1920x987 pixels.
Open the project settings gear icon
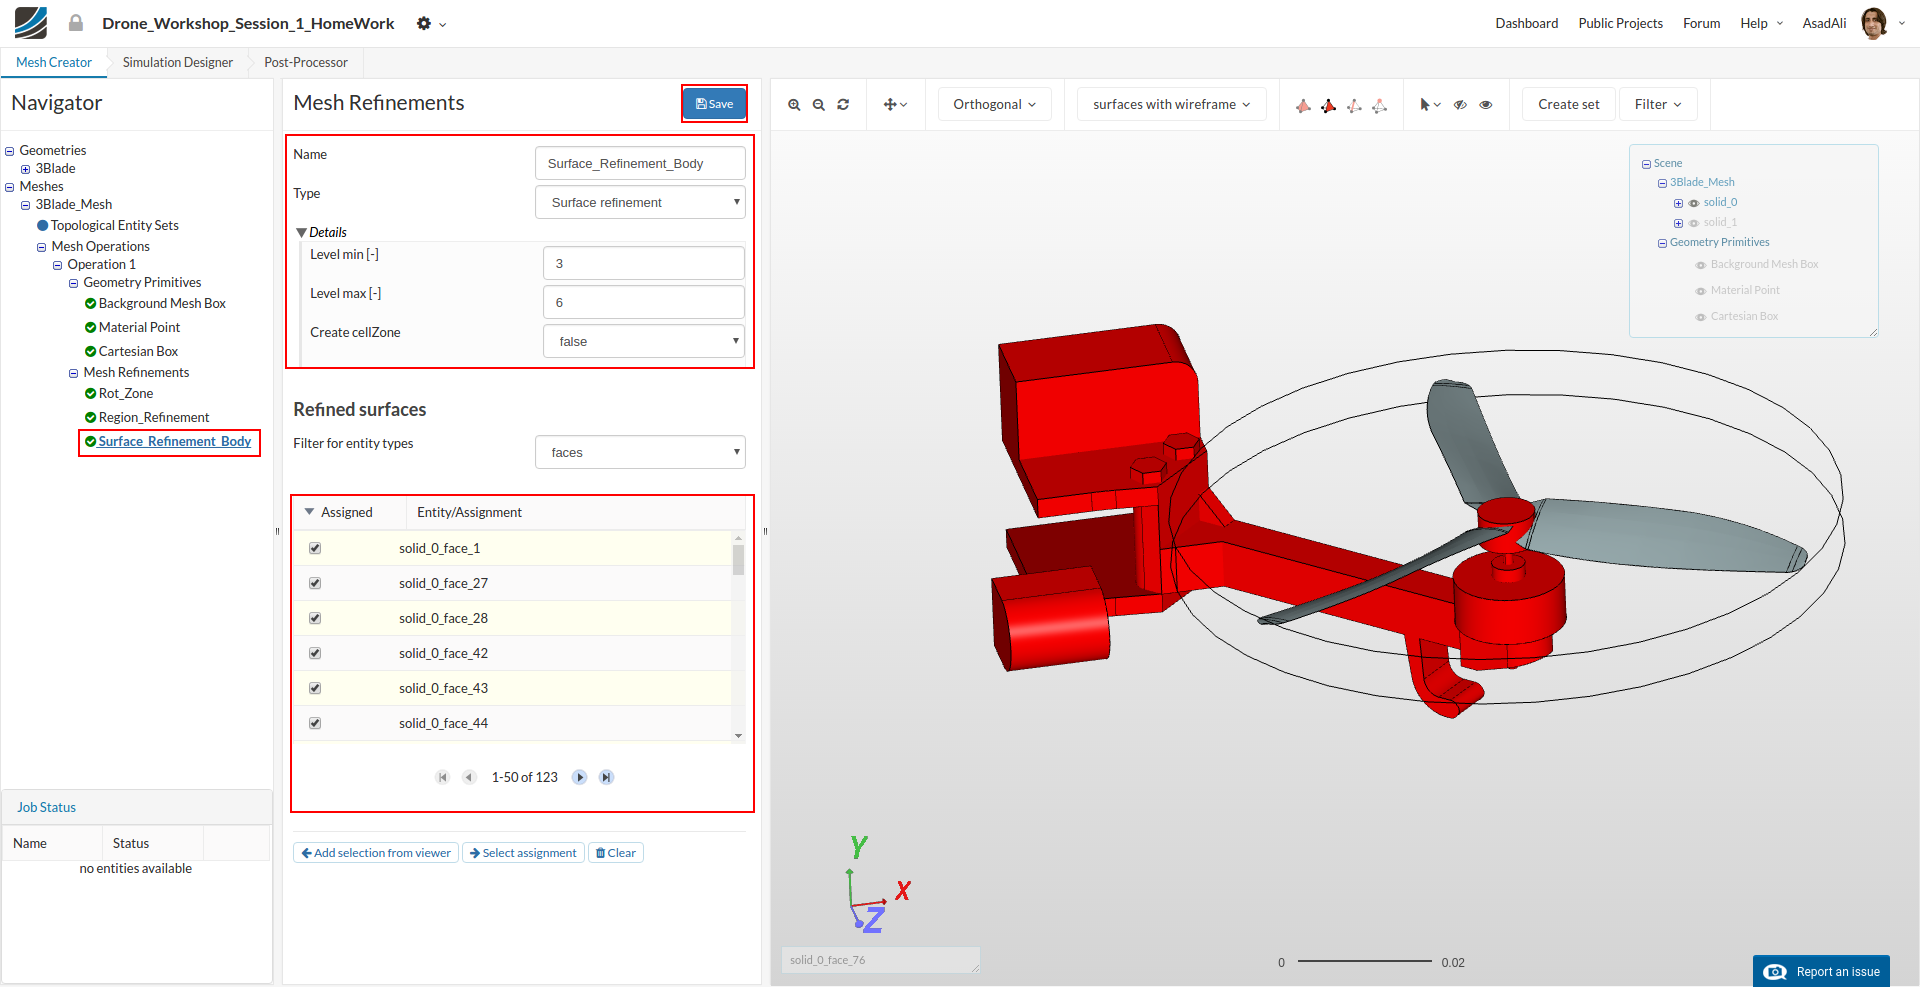pyautogui.click(x=425, y=23)
